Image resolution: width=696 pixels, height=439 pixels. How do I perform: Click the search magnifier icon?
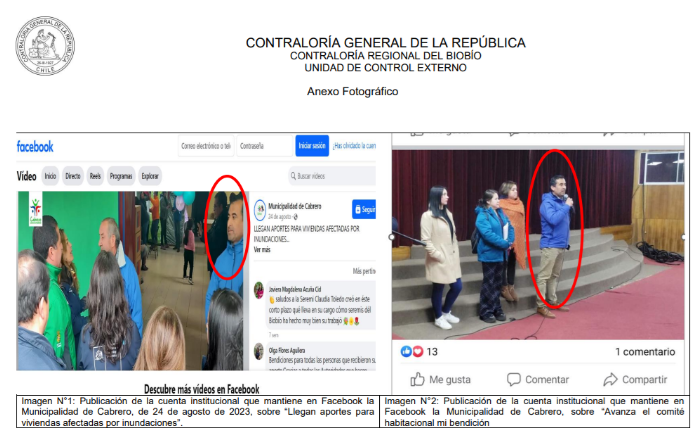(x=293, y=176)
